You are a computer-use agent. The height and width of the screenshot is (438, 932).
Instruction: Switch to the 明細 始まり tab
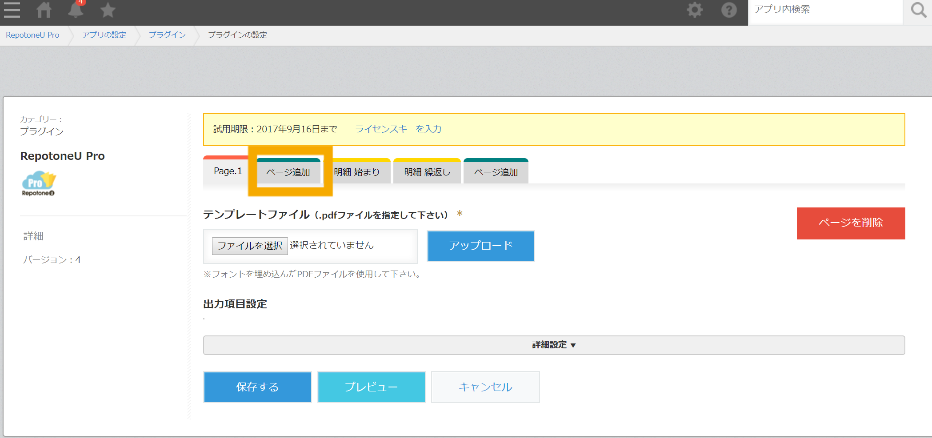356,172
